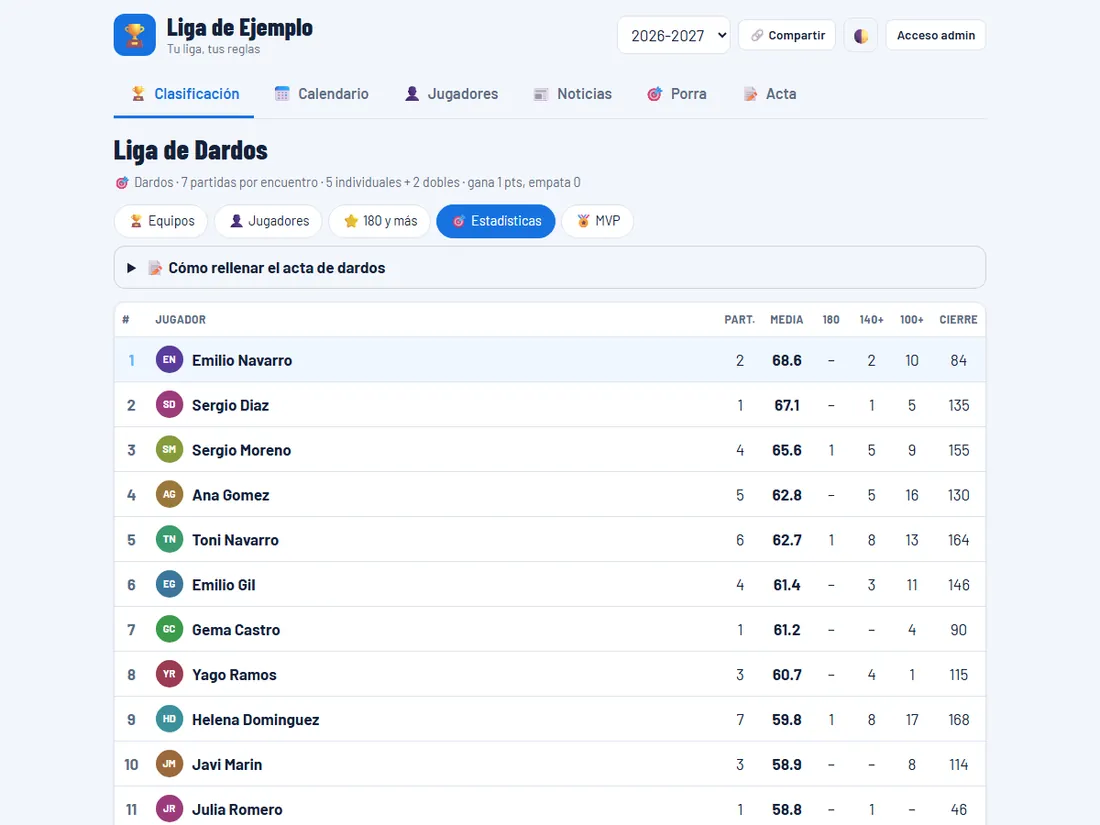This screenshot has width=1100, height=825.
Task: Switch to the Porra tab
Action: 676,94
